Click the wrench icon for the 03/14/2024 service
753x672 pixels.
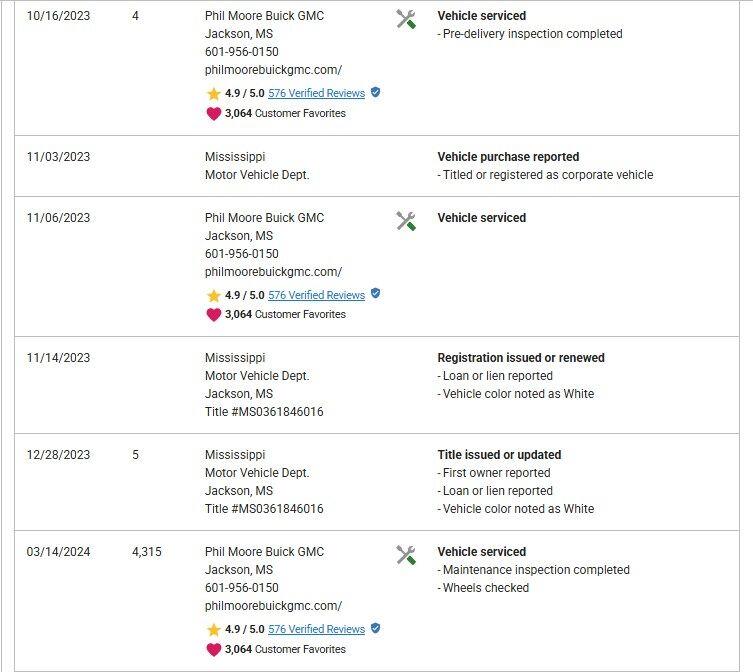point(406,555)
